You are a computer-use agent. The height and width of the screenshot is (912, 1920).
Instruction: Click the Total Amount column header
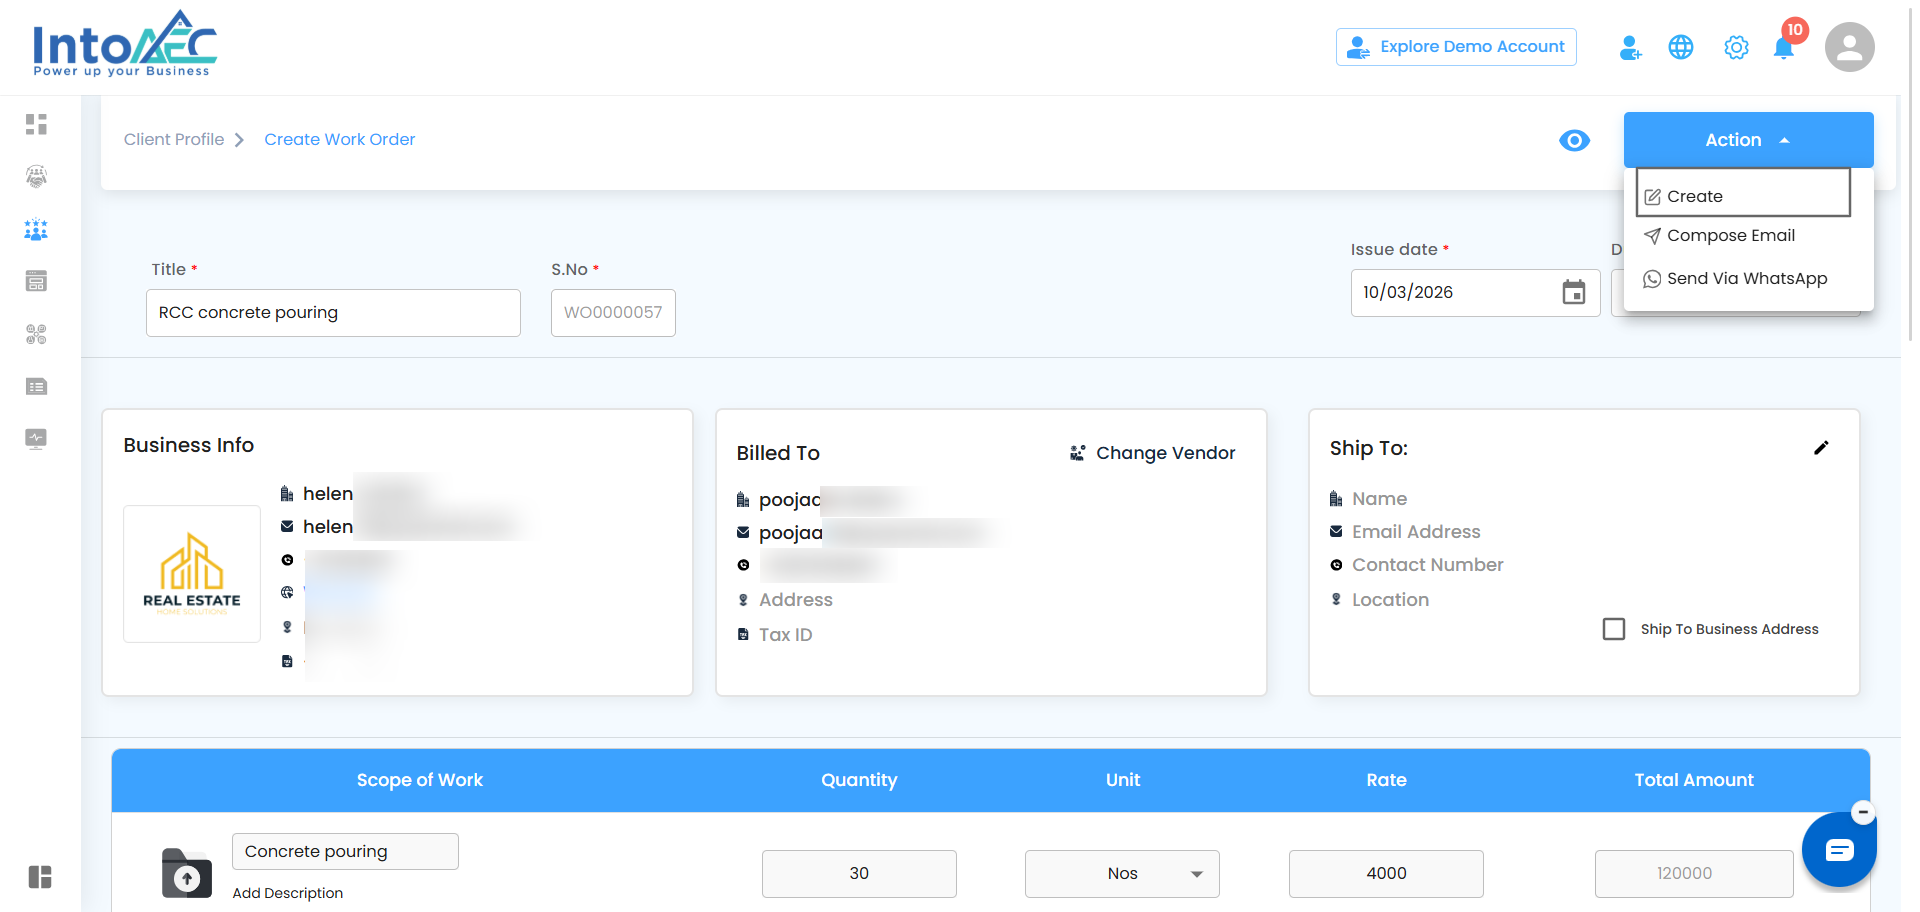[x=1694, y=780]
